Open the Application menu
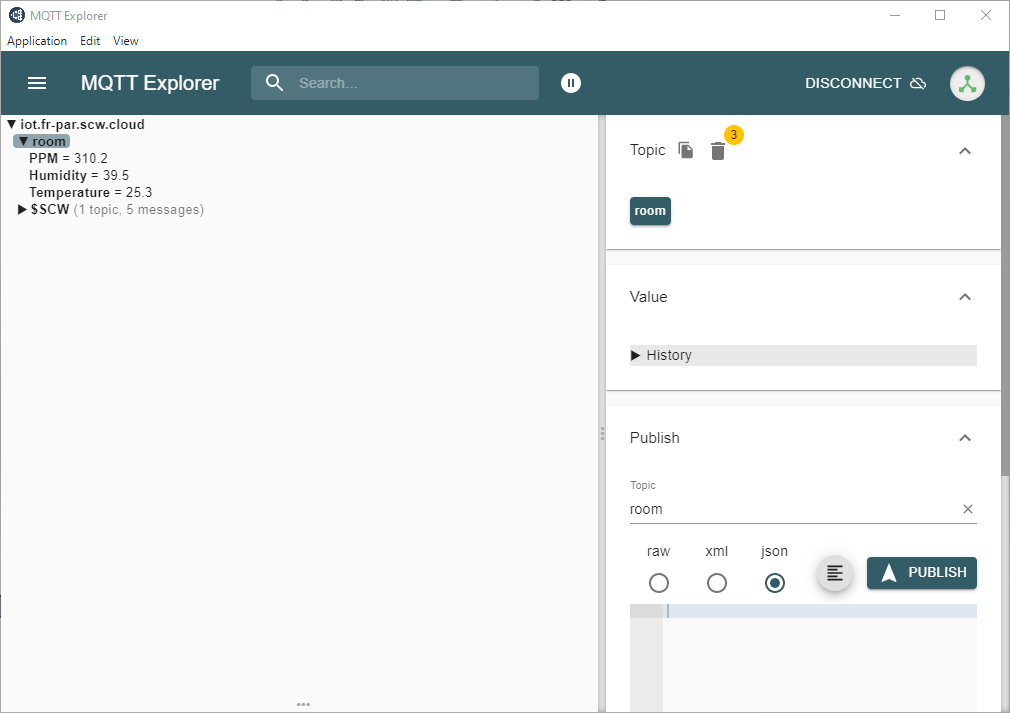1010x713 pixels. 37,41
